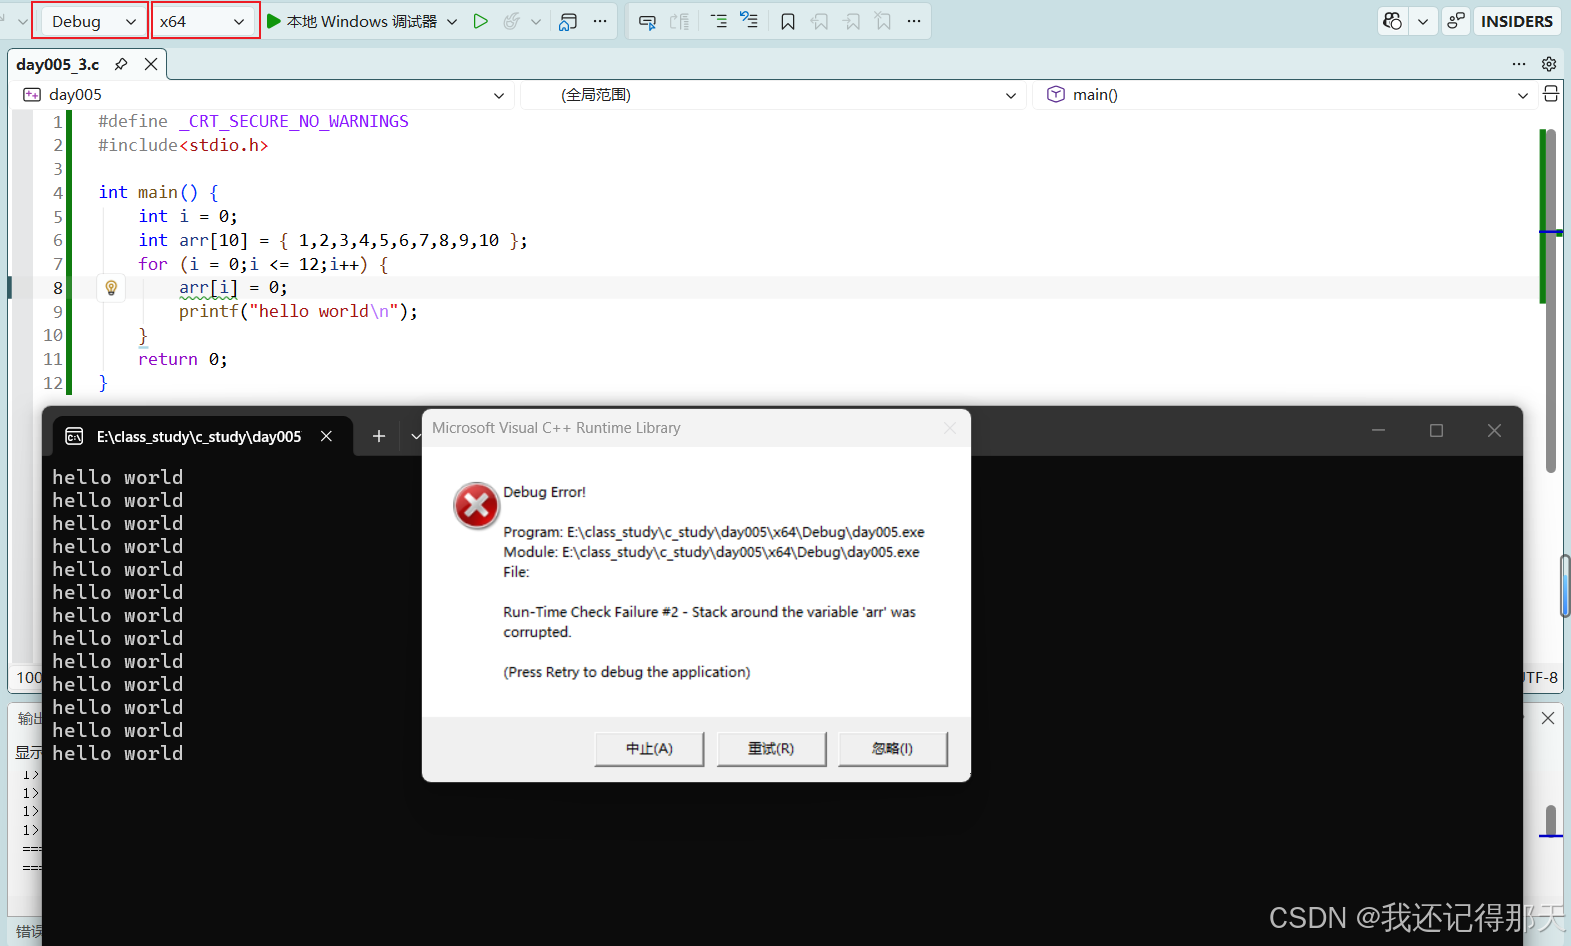Click the increase indent toolbar icon

718,21
